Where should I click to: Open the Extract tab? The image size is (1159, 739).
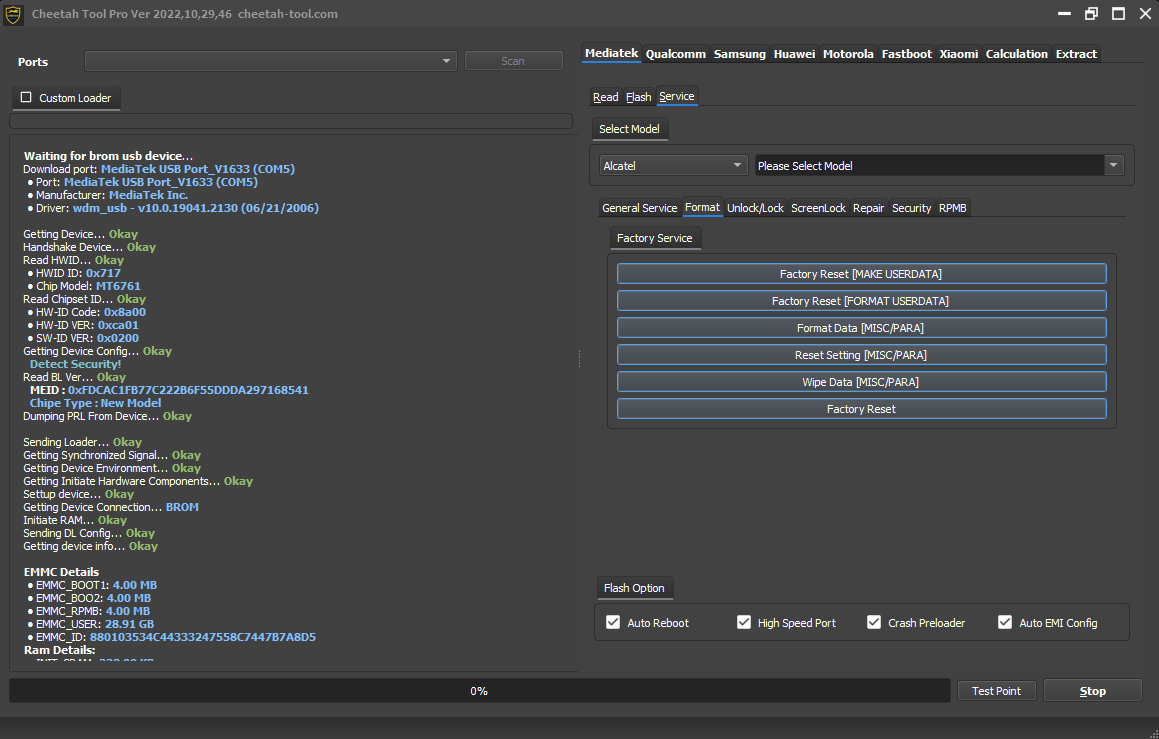click(1075, 54)
